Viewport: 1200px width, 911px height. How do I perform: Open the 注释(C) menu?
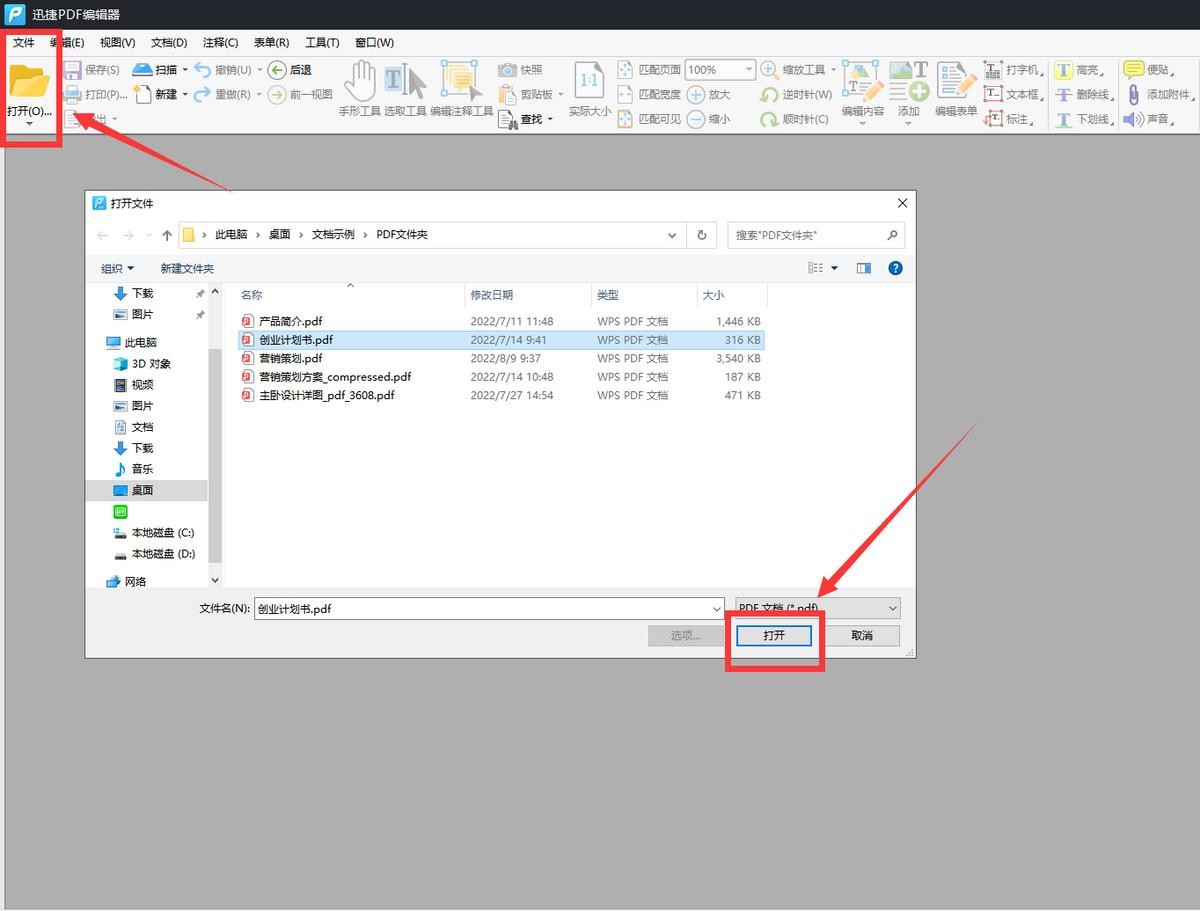220,42
